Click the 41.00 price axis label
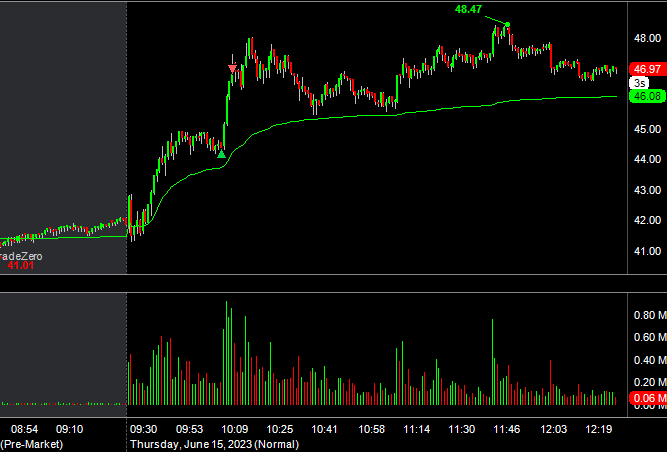Viewport: 667px width, 452px height. point(647,251)
